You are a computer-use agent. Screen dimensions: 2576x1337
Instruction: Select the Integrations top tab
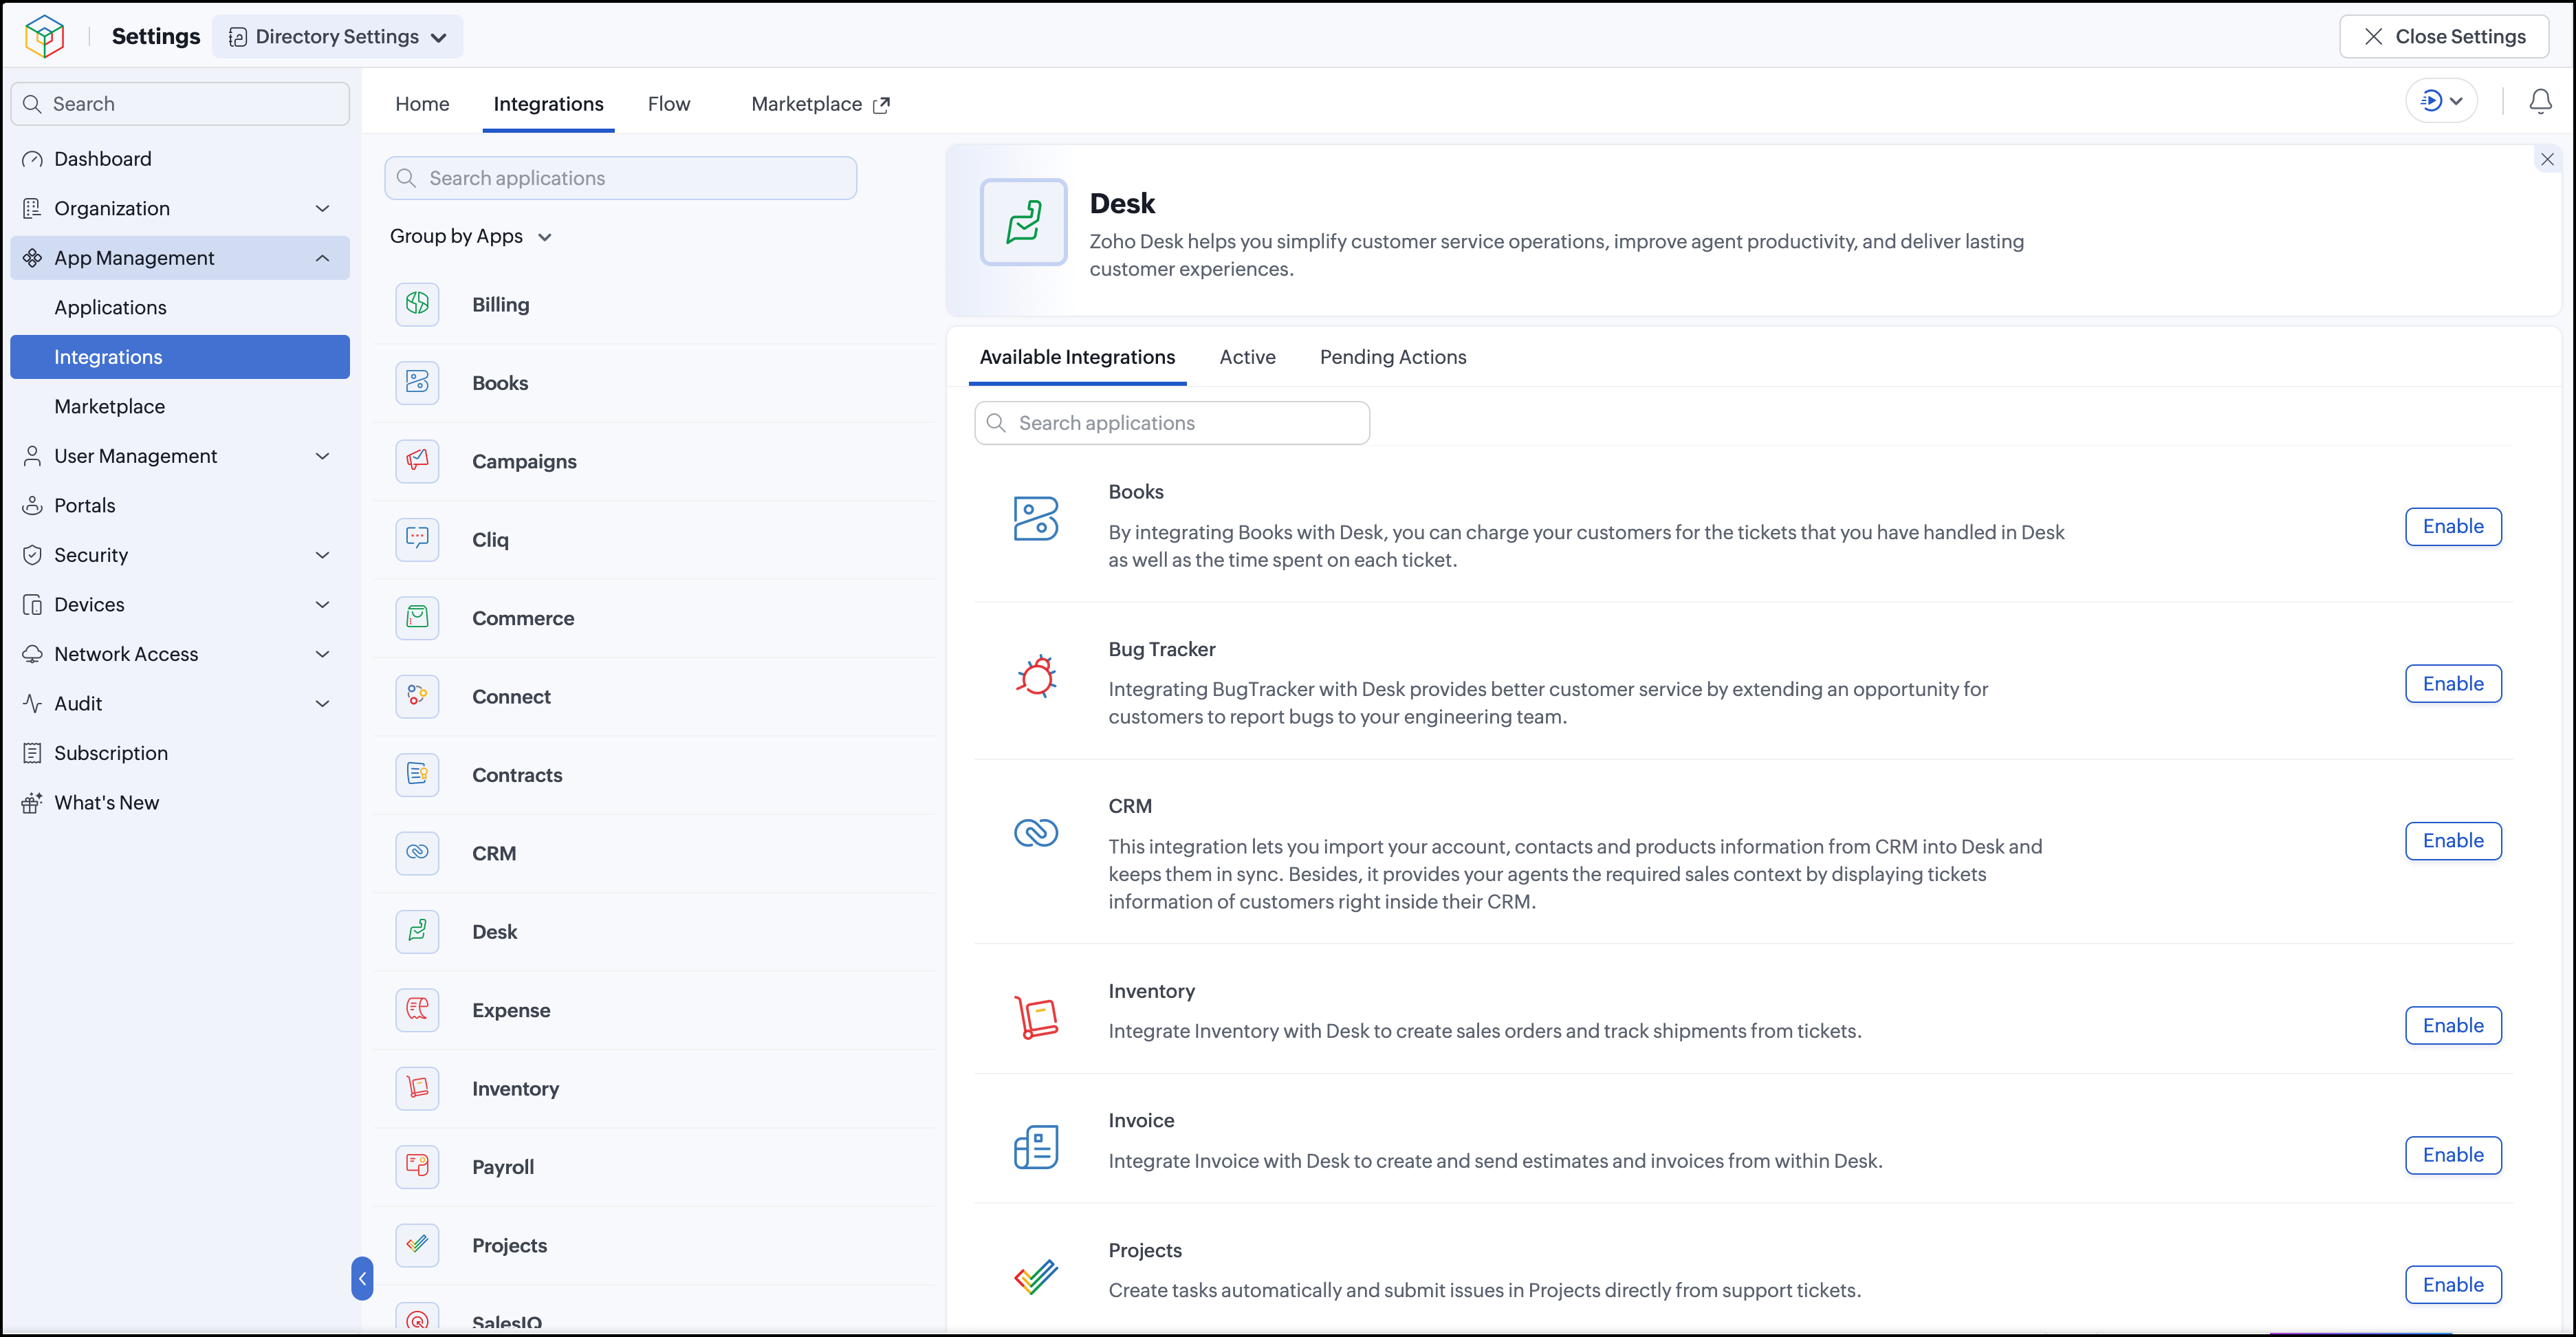[548, 104]
